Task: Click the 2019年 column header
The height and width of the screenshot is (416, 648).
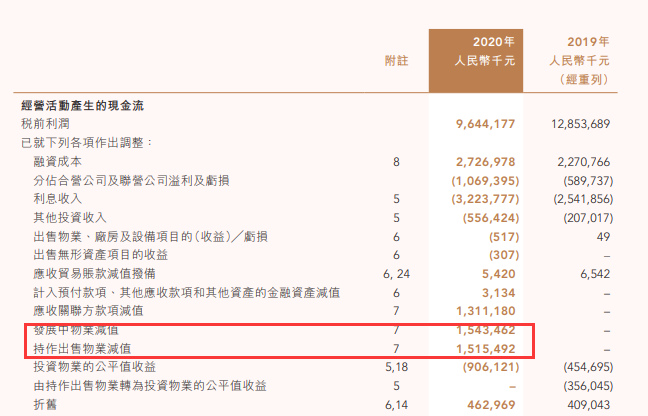Action: click(x=588, y=42)
